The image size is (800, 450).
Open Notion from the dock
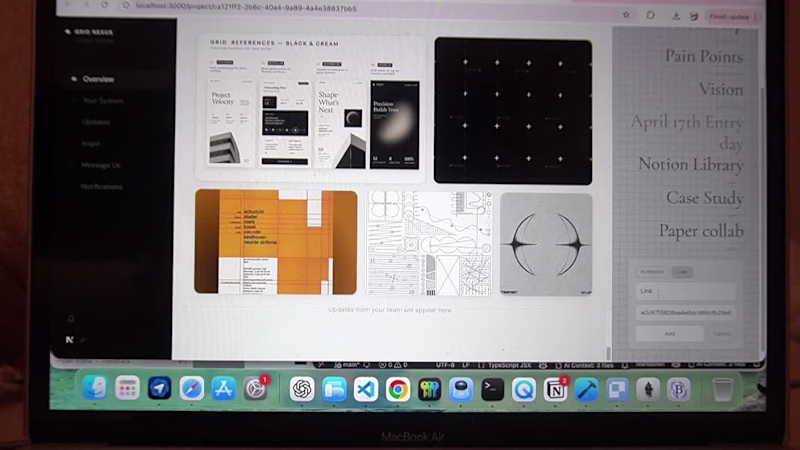(556, 390)
